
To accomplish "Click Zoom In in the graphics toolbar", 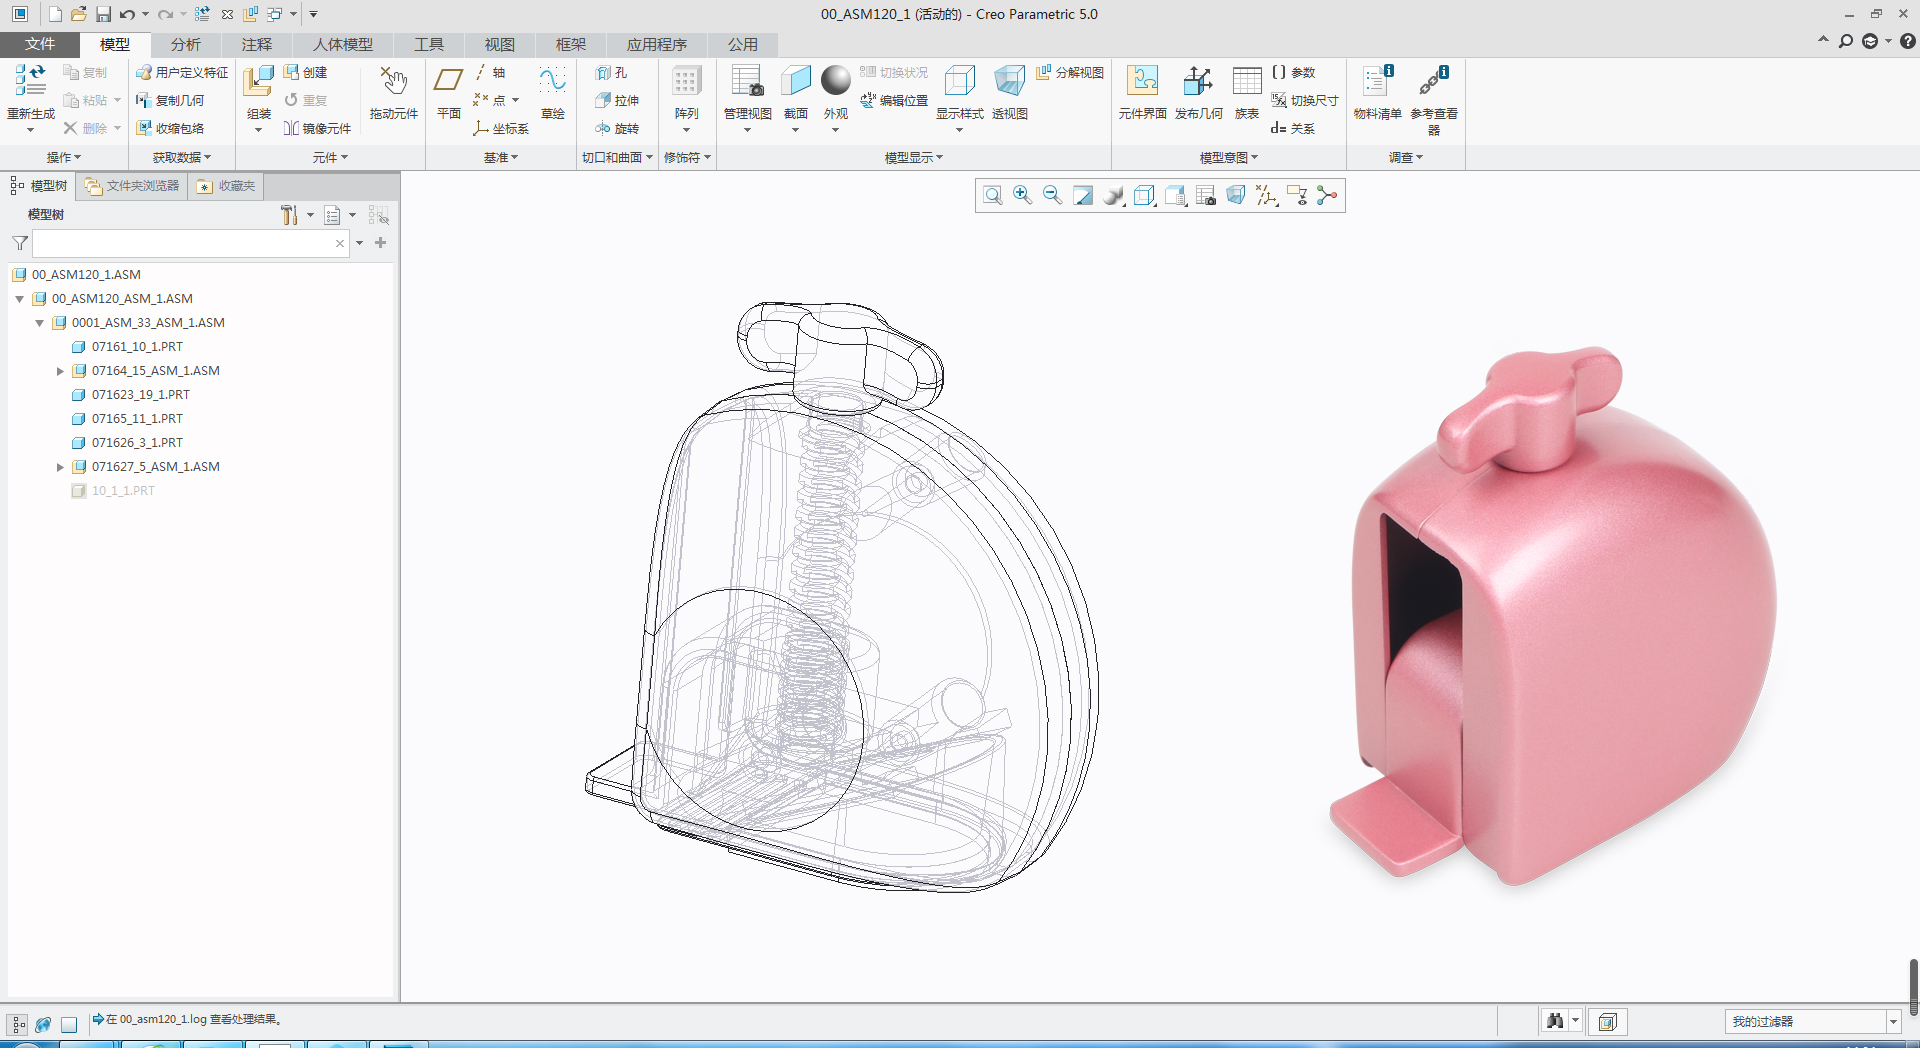I will 1022,196.
